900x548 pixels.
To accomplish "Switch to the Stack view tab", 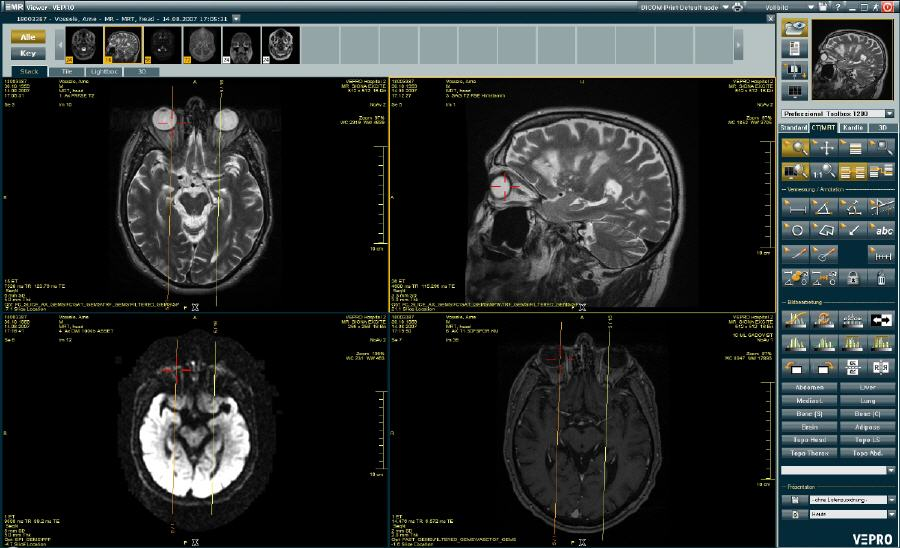I will tap(29, 72).
